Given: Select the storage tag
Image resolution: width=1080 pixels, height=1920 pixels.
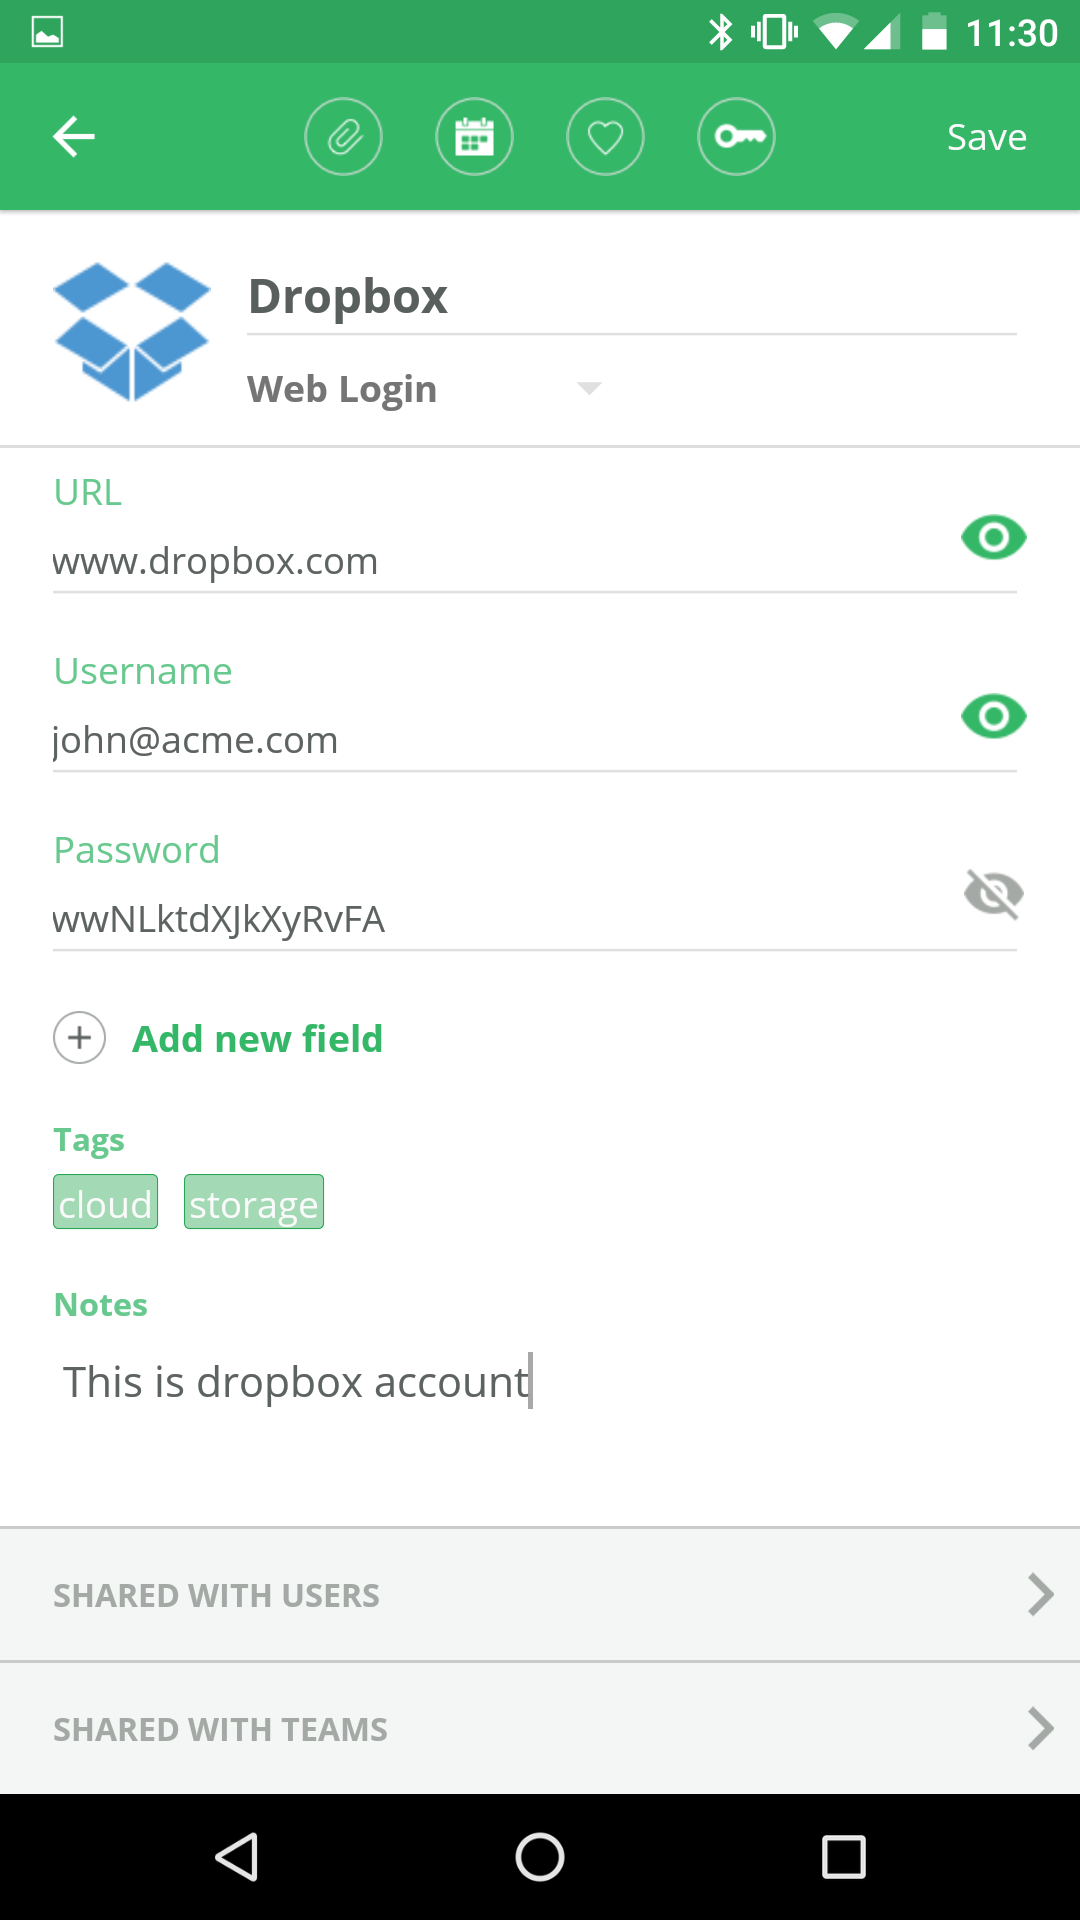Looking at the screenshot, I should coord(253,1202).
